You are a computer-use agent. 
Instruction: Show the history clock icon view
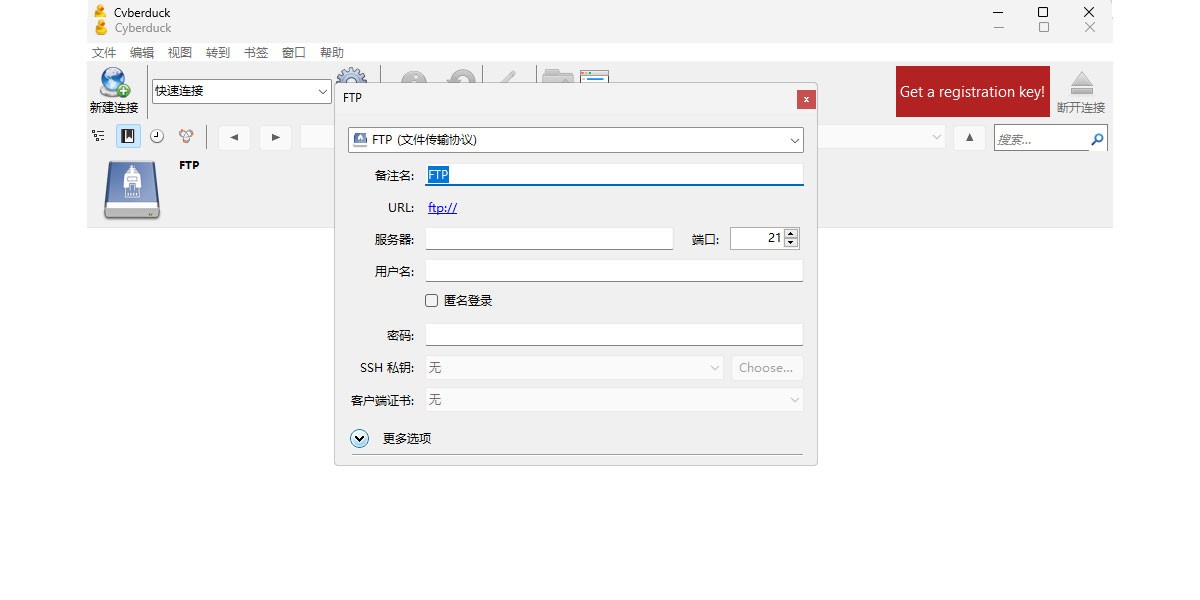157,136
